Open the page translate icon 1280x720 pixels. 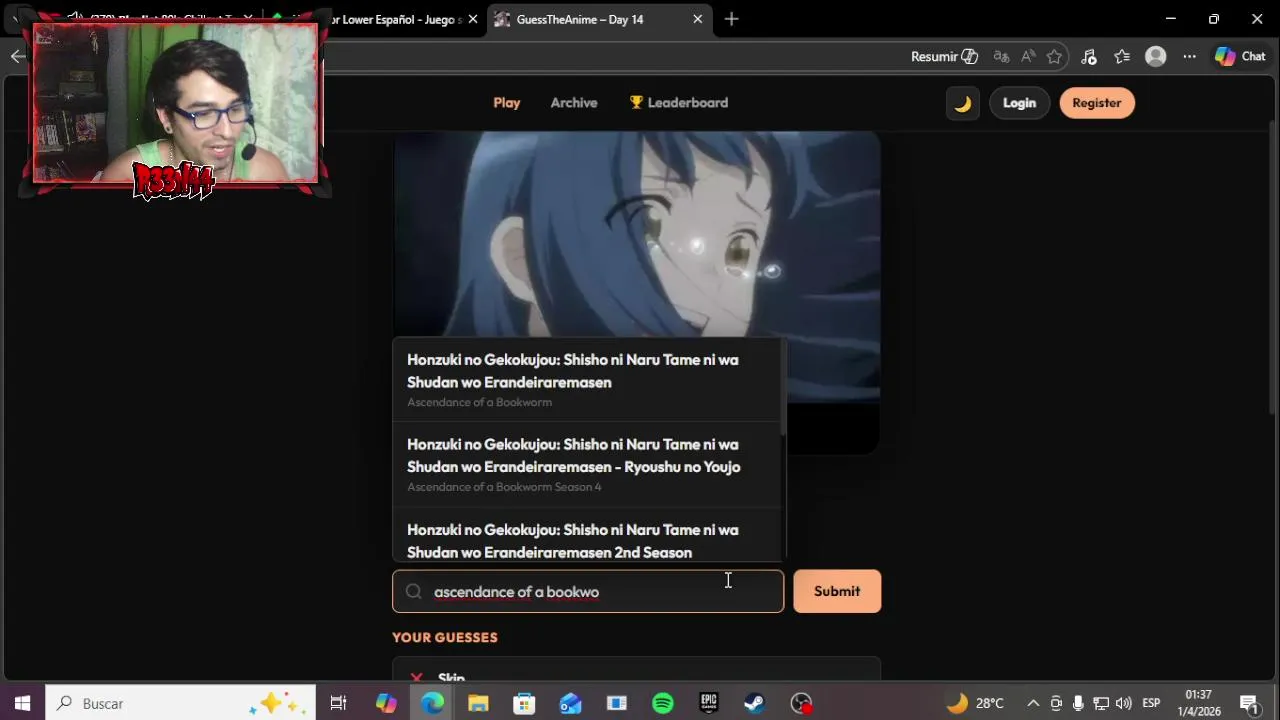click(1001, 57)
